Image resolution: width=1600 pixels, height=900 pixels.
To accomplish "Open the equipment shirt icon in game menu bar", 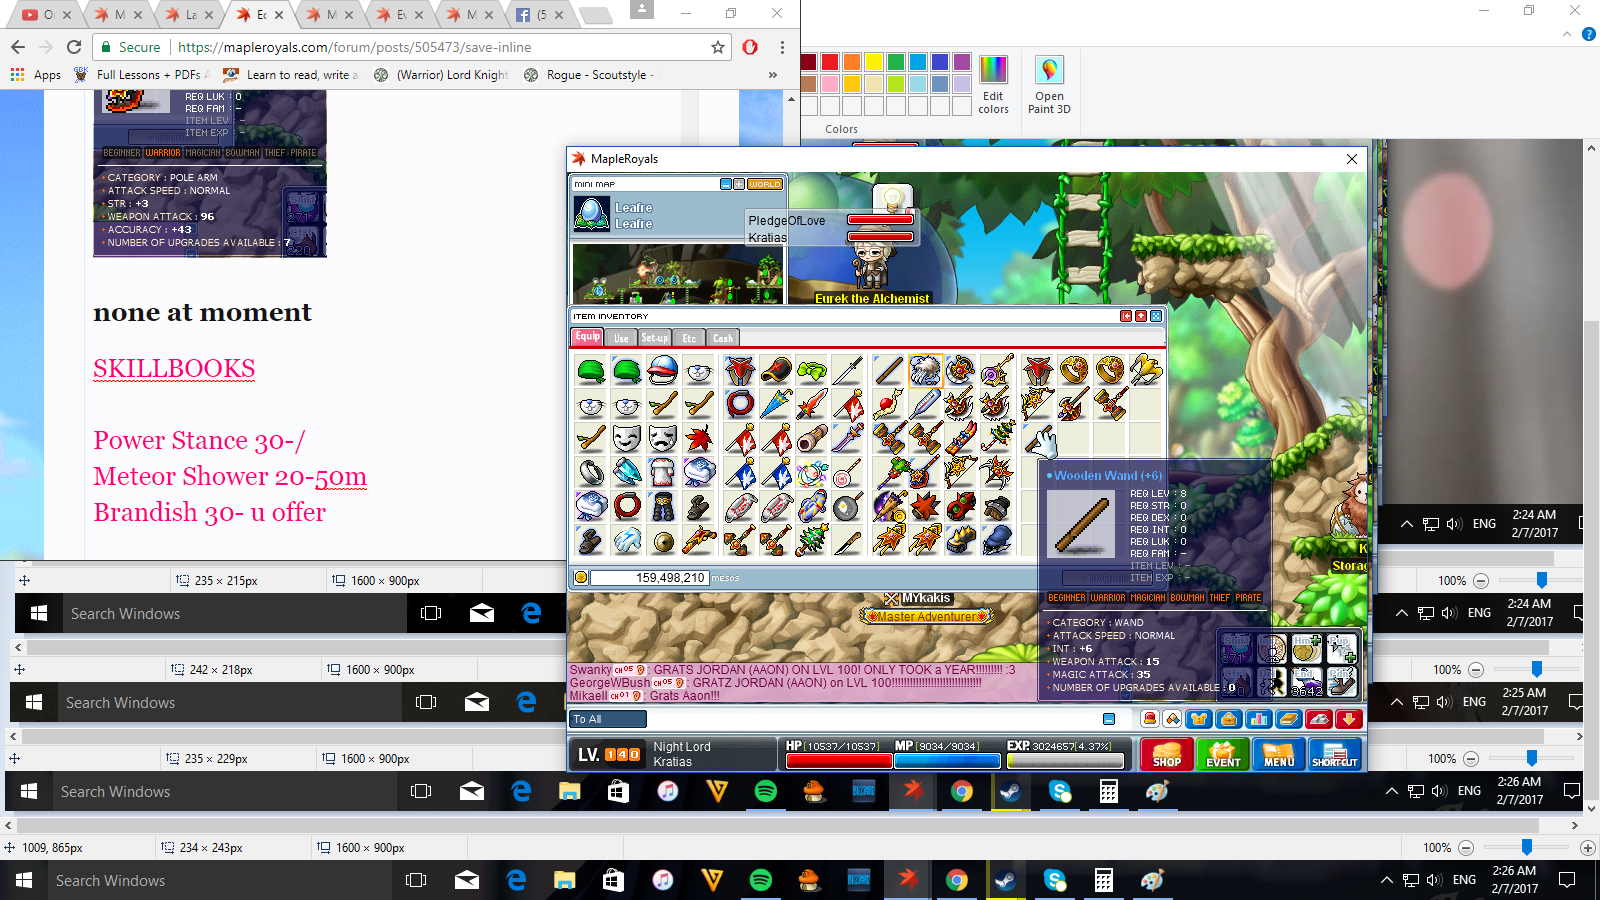I will coord(1199,719).
